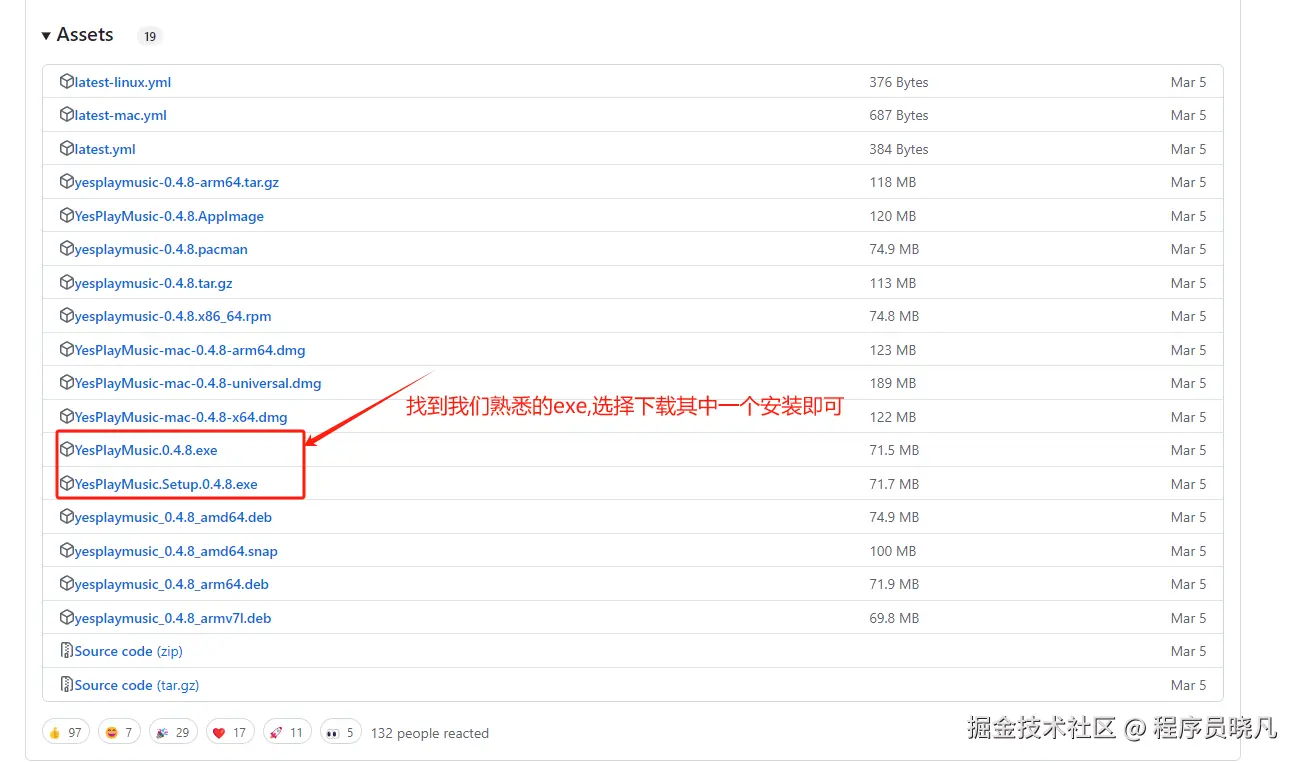
Task: Collapse the Assets section triangle
Action: click(46, 36)
